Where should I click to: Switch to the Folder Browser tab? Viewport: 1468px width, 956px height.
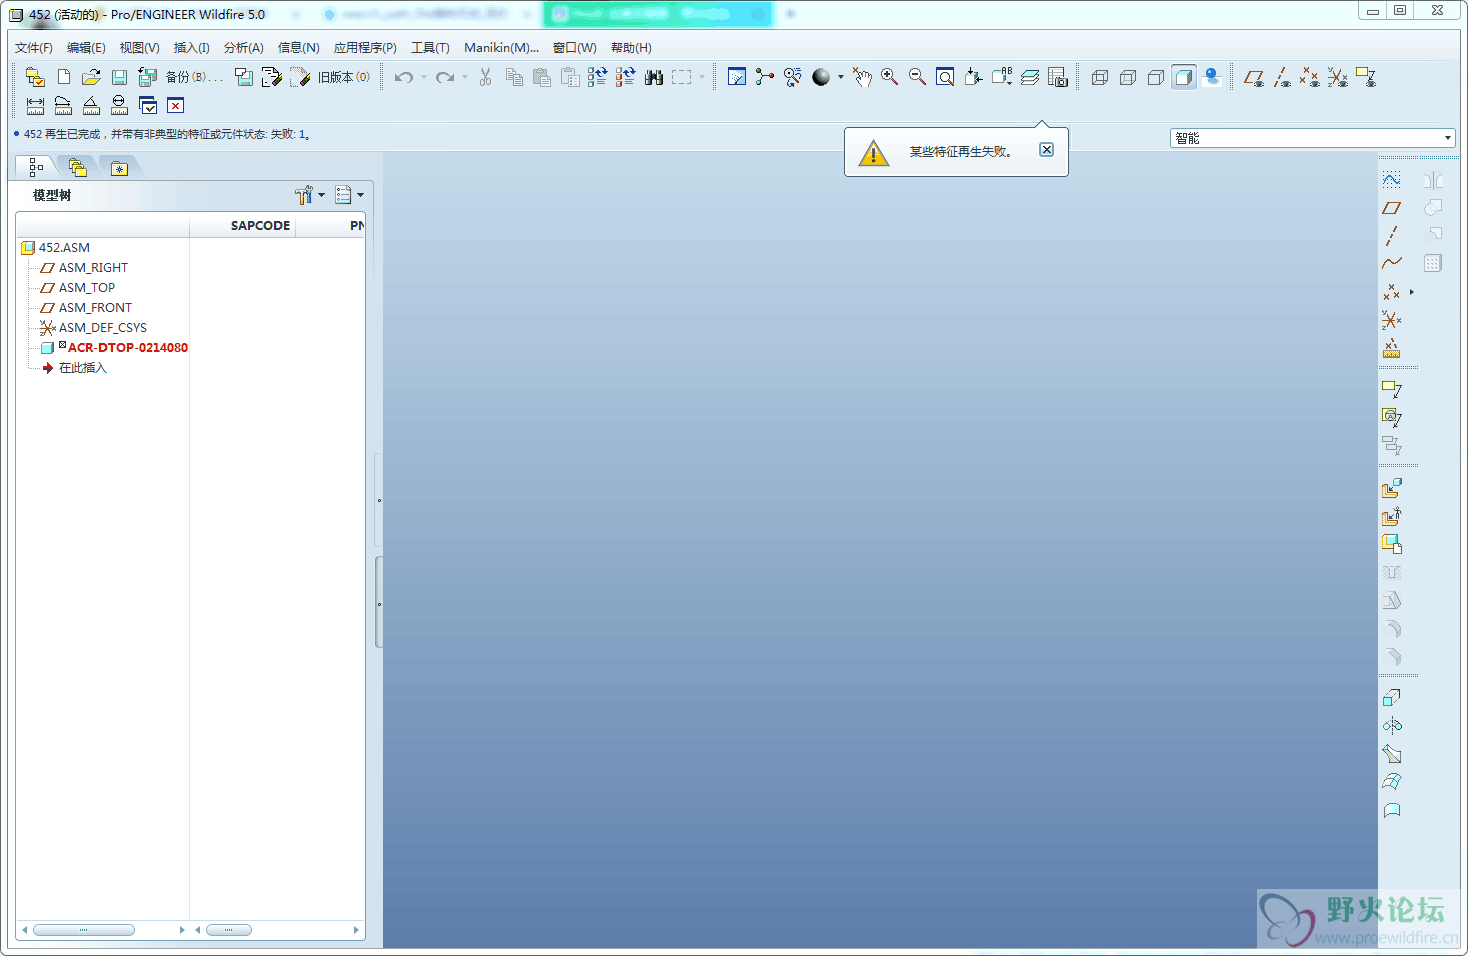(78, 168)
